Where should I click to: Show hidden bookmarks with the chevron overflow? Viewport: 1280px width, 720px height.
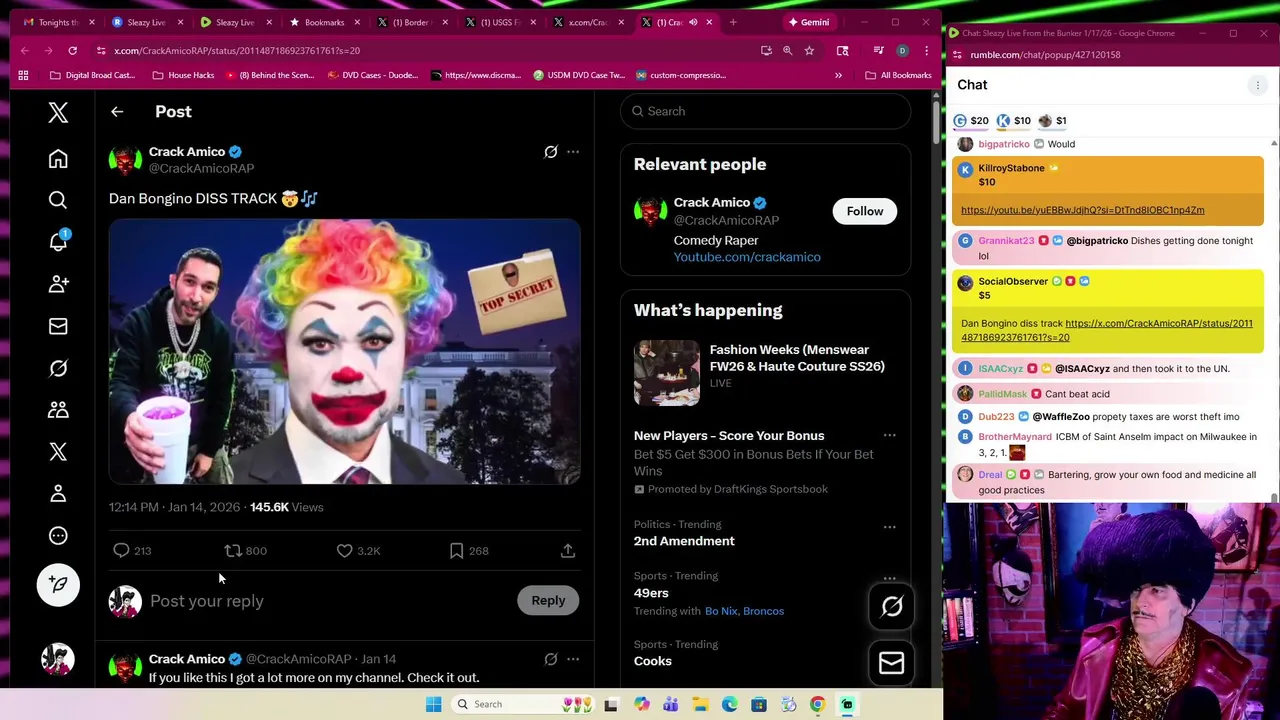click(x=838, y=75)
